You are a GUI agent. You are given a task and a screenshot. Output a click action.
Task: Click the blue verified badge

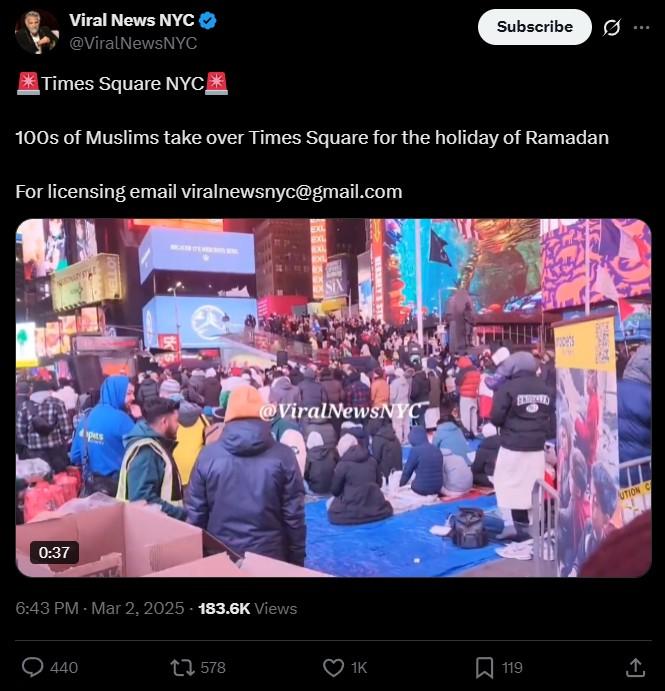click(x=208, y=21)
